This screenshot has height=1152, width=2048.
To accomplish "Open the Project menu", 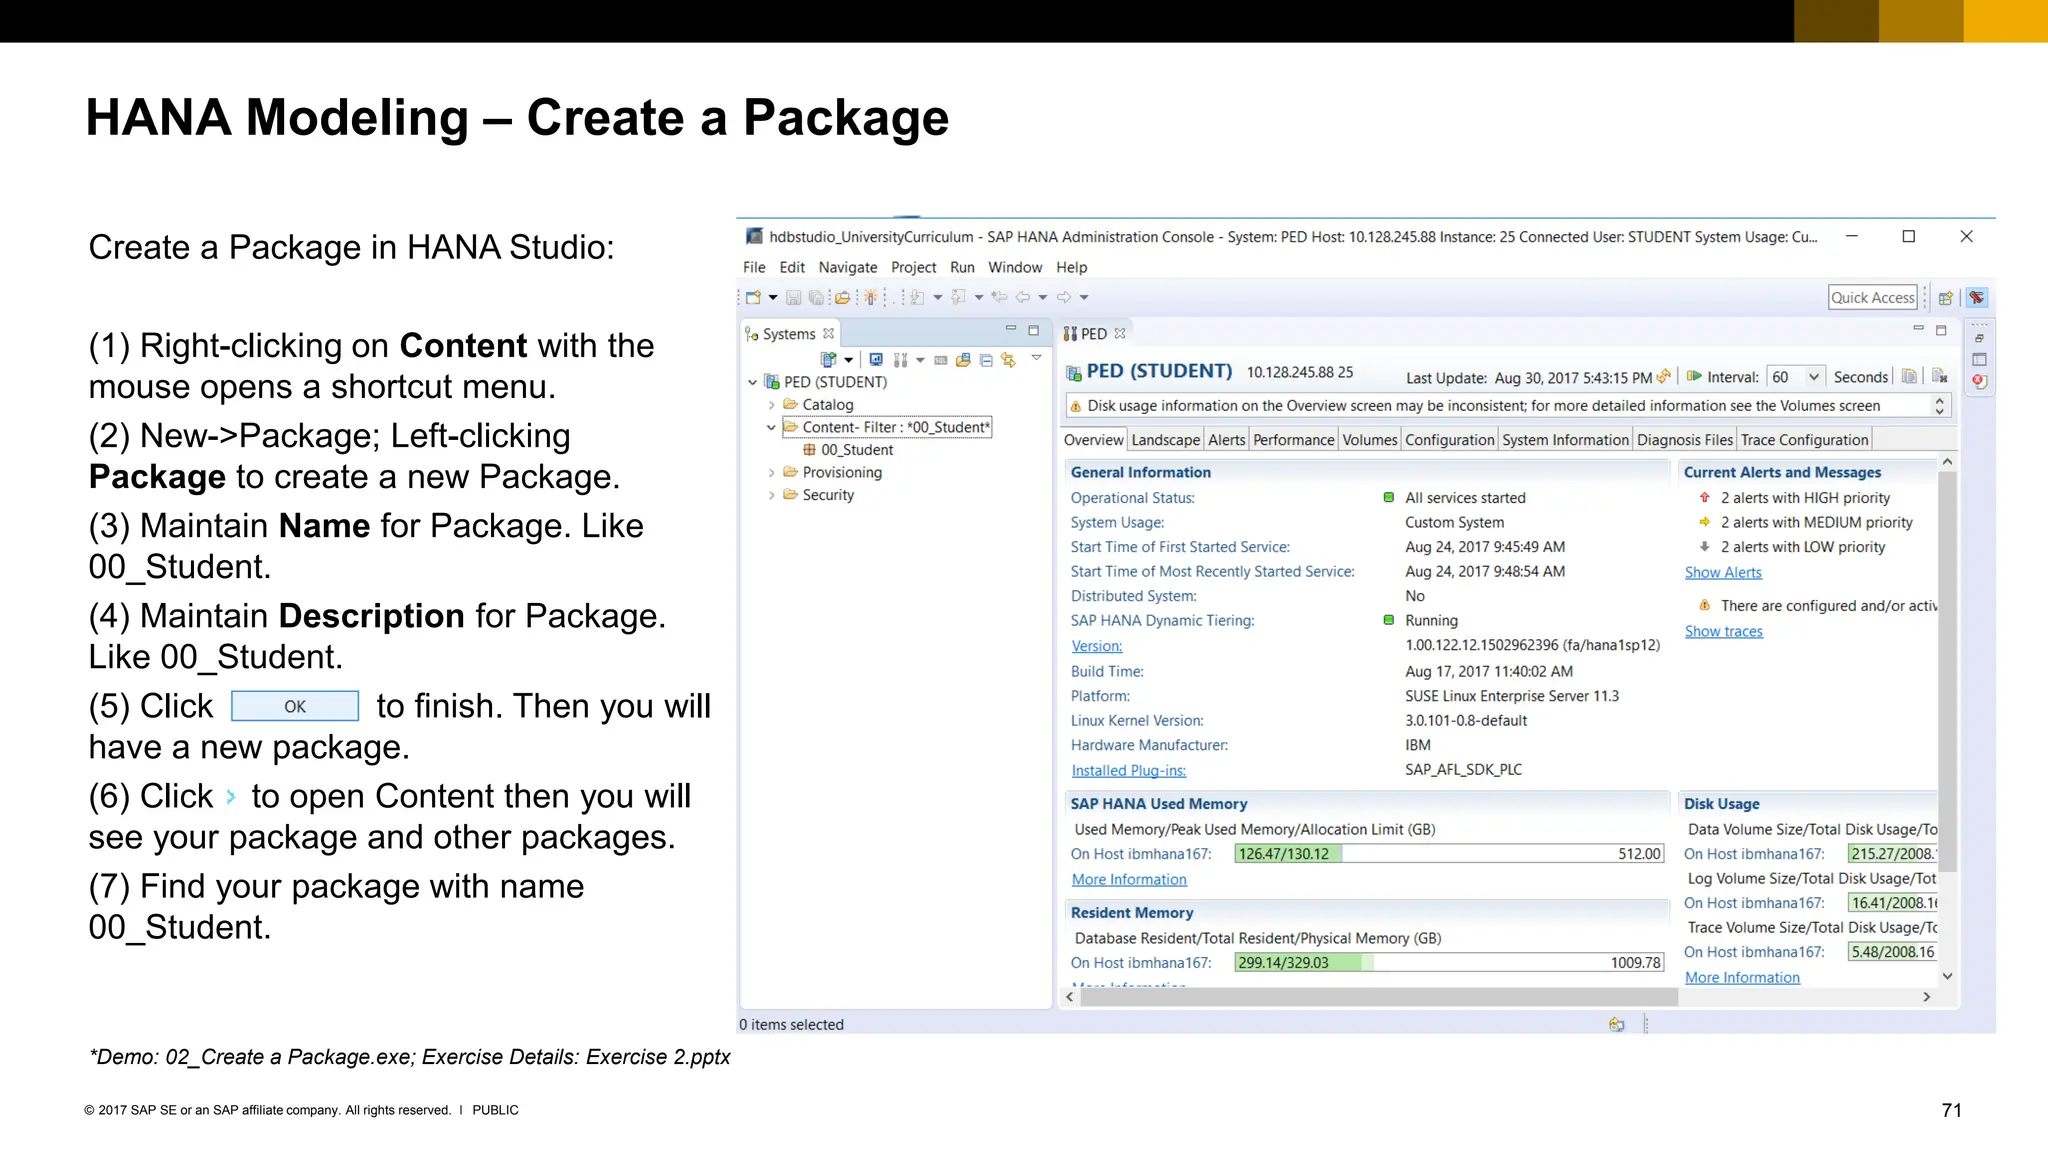I will click(913, 267).
